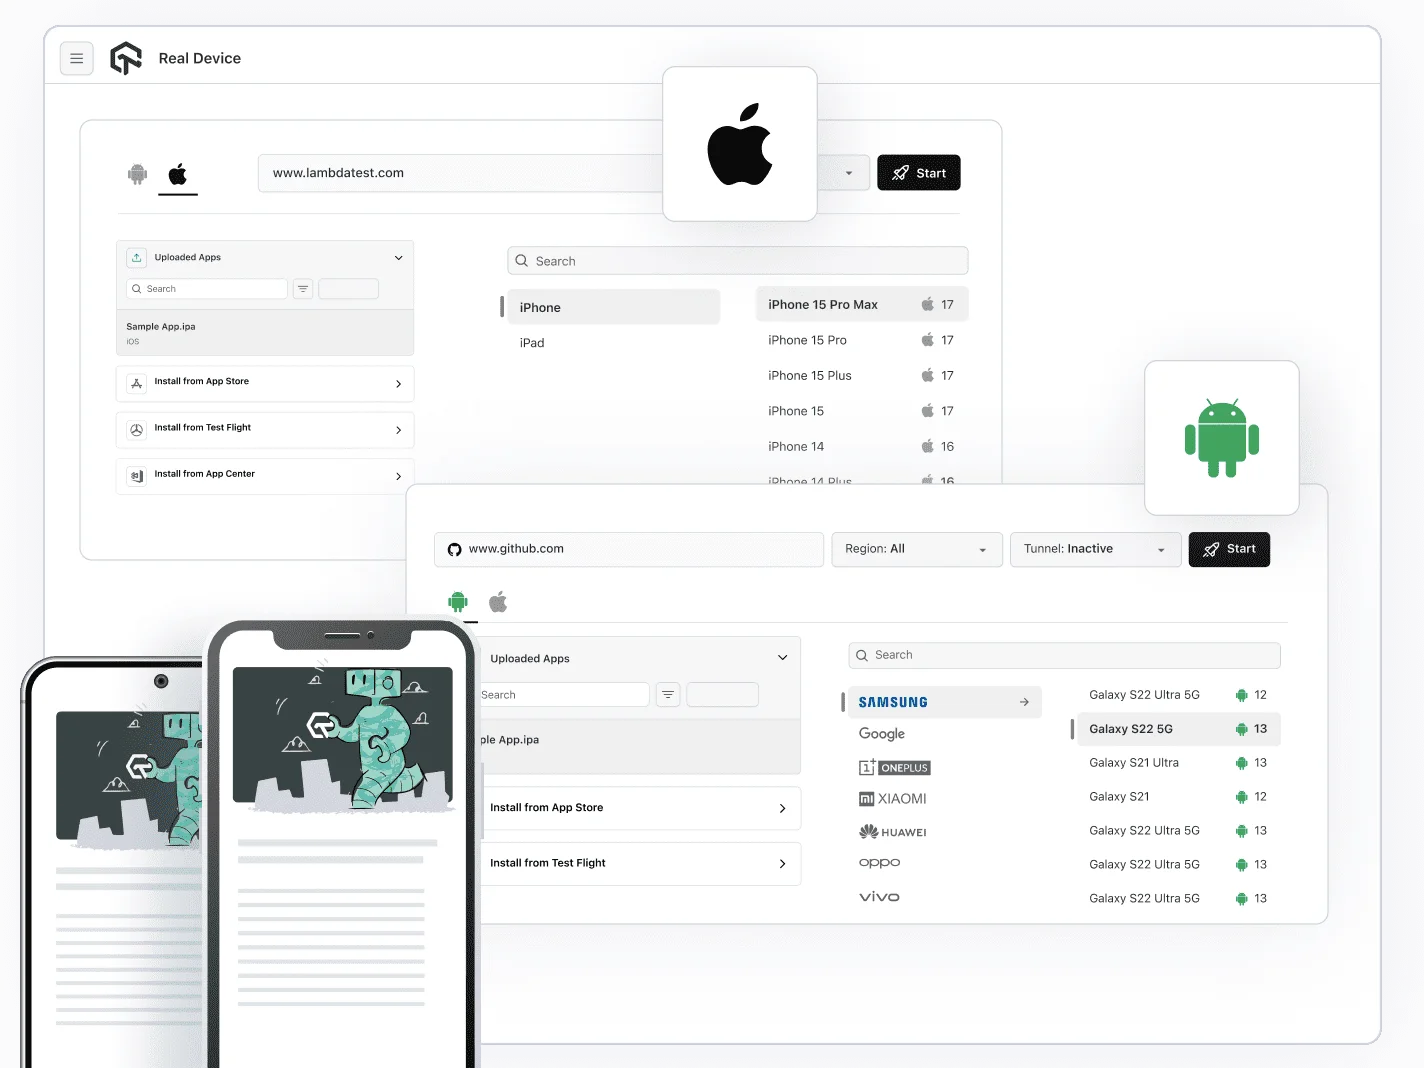Click the LambdaTest Real Device logo
1424x1068 pixels.
(126, 58)
